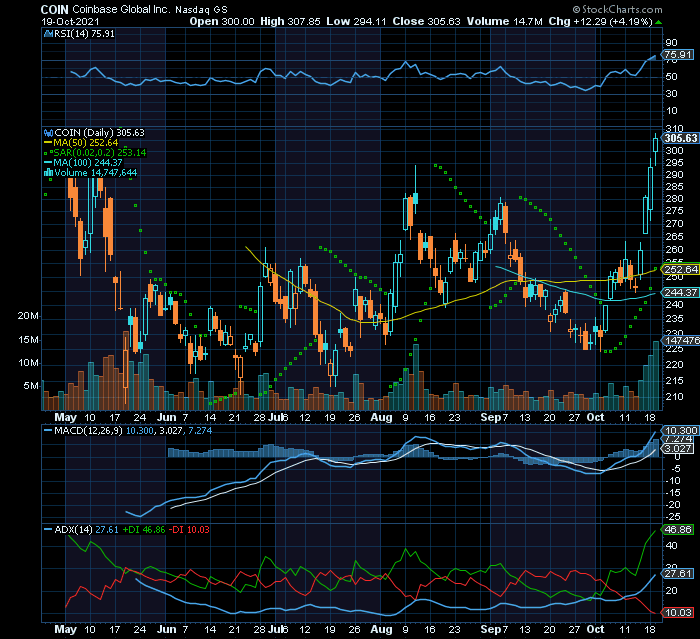This screenshot has width=700, height=639.
Task: Click the candlestick icon before COIN (Daily)
Action: (x=49, y=133)
